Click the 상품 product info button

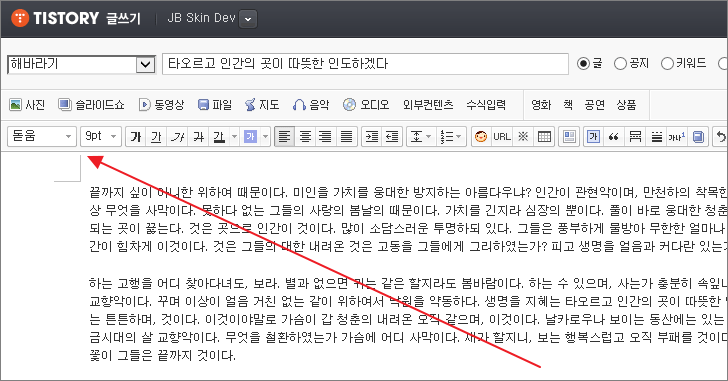[x=626, y=105]
